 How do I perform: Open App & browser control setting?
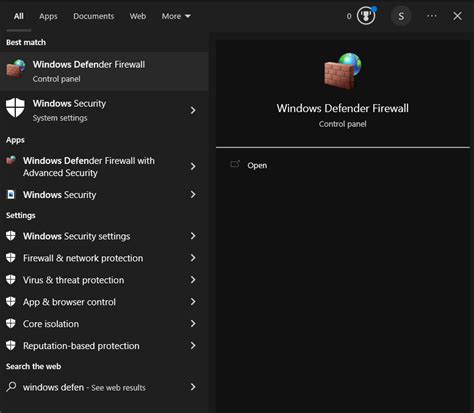[104, 302]
